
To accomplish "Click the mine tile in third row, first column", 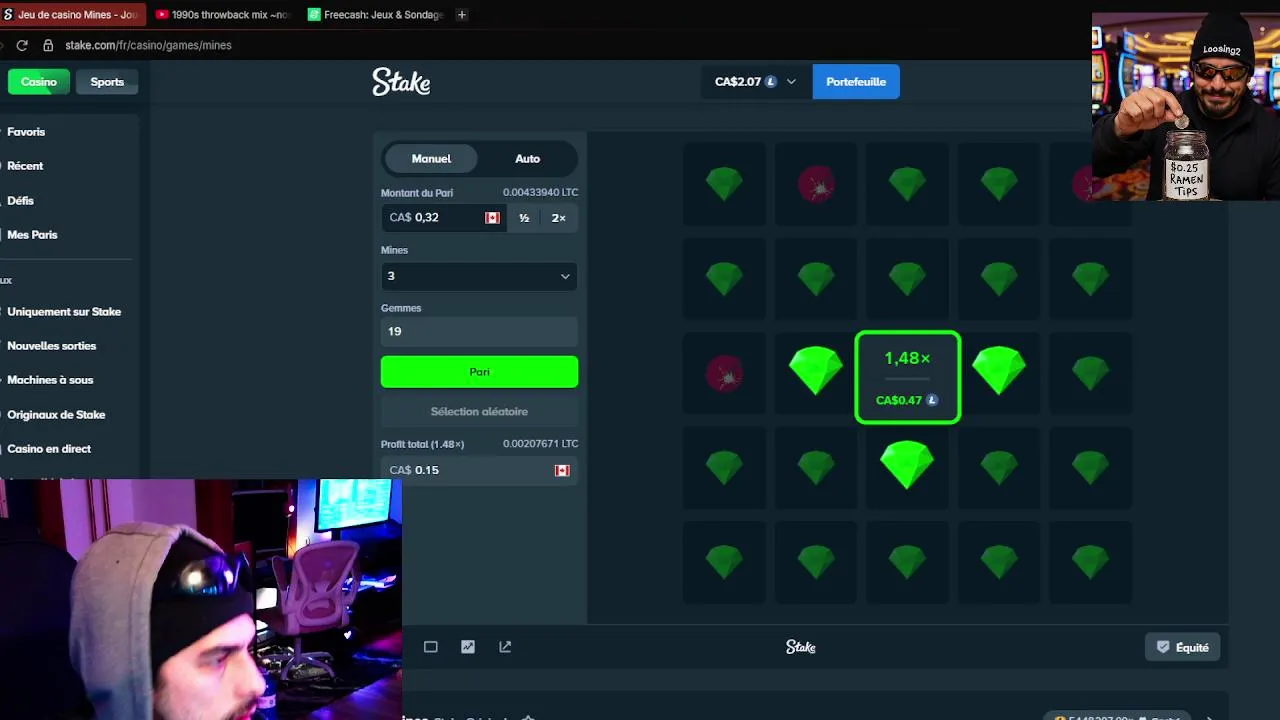I will click(724, 374).
